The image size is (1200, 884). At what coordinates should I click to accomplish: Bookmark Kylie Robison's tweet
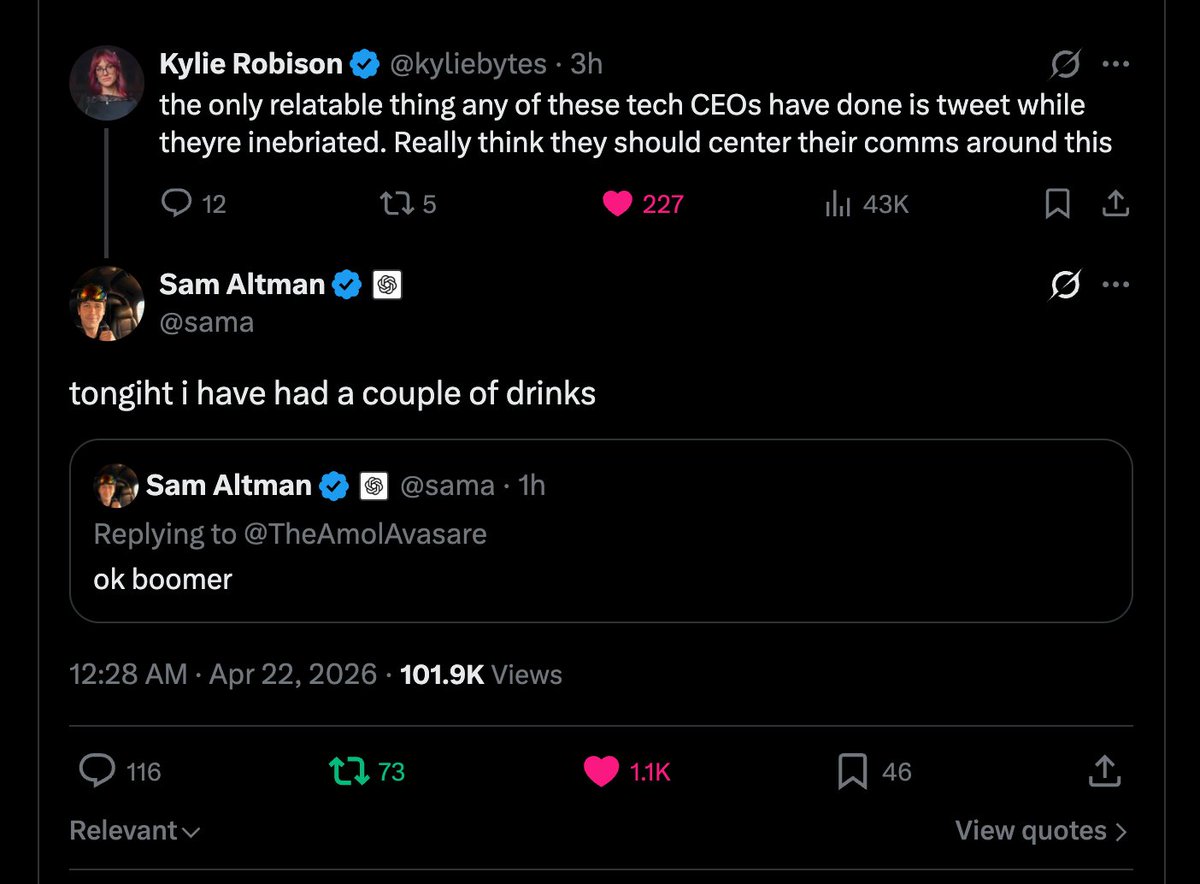tap(1057, 204)
